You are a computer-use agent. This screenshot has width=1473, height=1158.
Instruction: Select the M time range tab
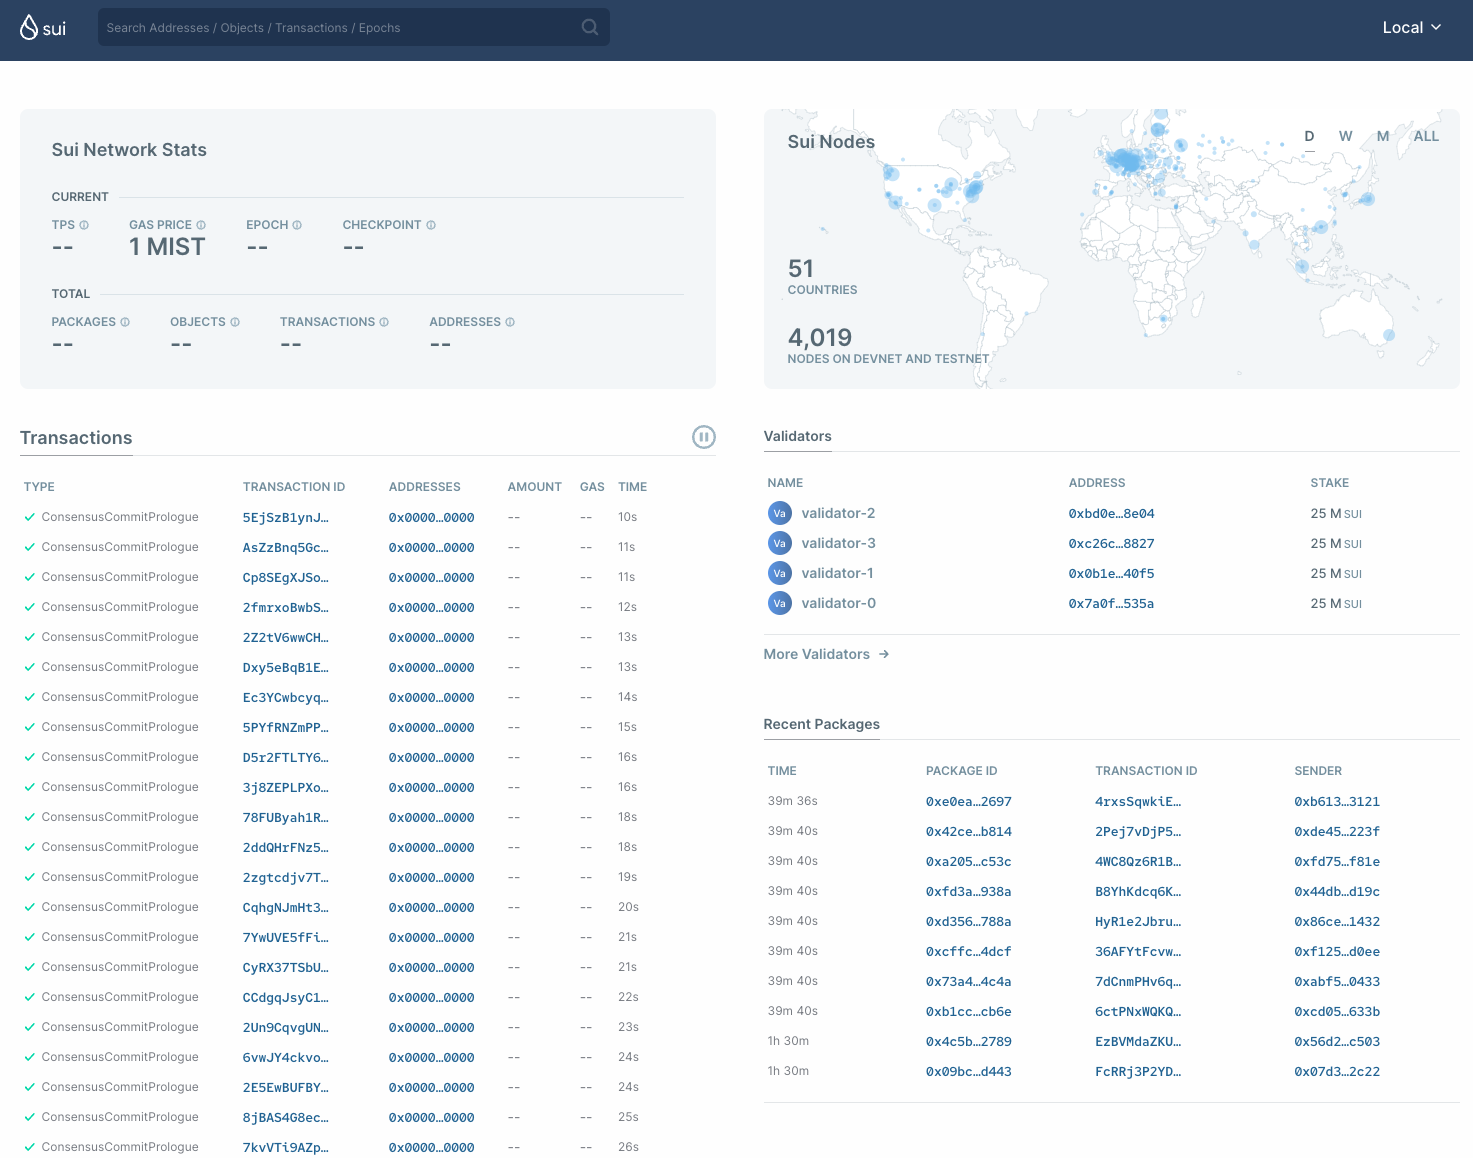click(x=1383, y=137)
